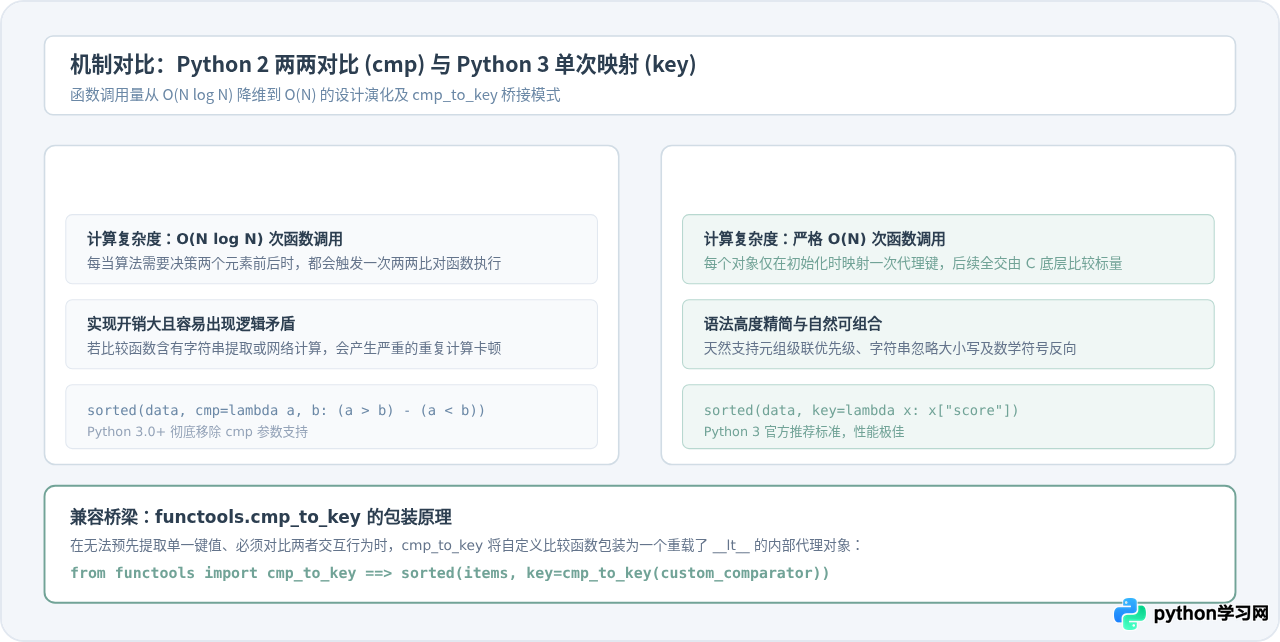Click line '天然支持元组级联优先级...'
1280x642 pixels.
tap(890, 348)
